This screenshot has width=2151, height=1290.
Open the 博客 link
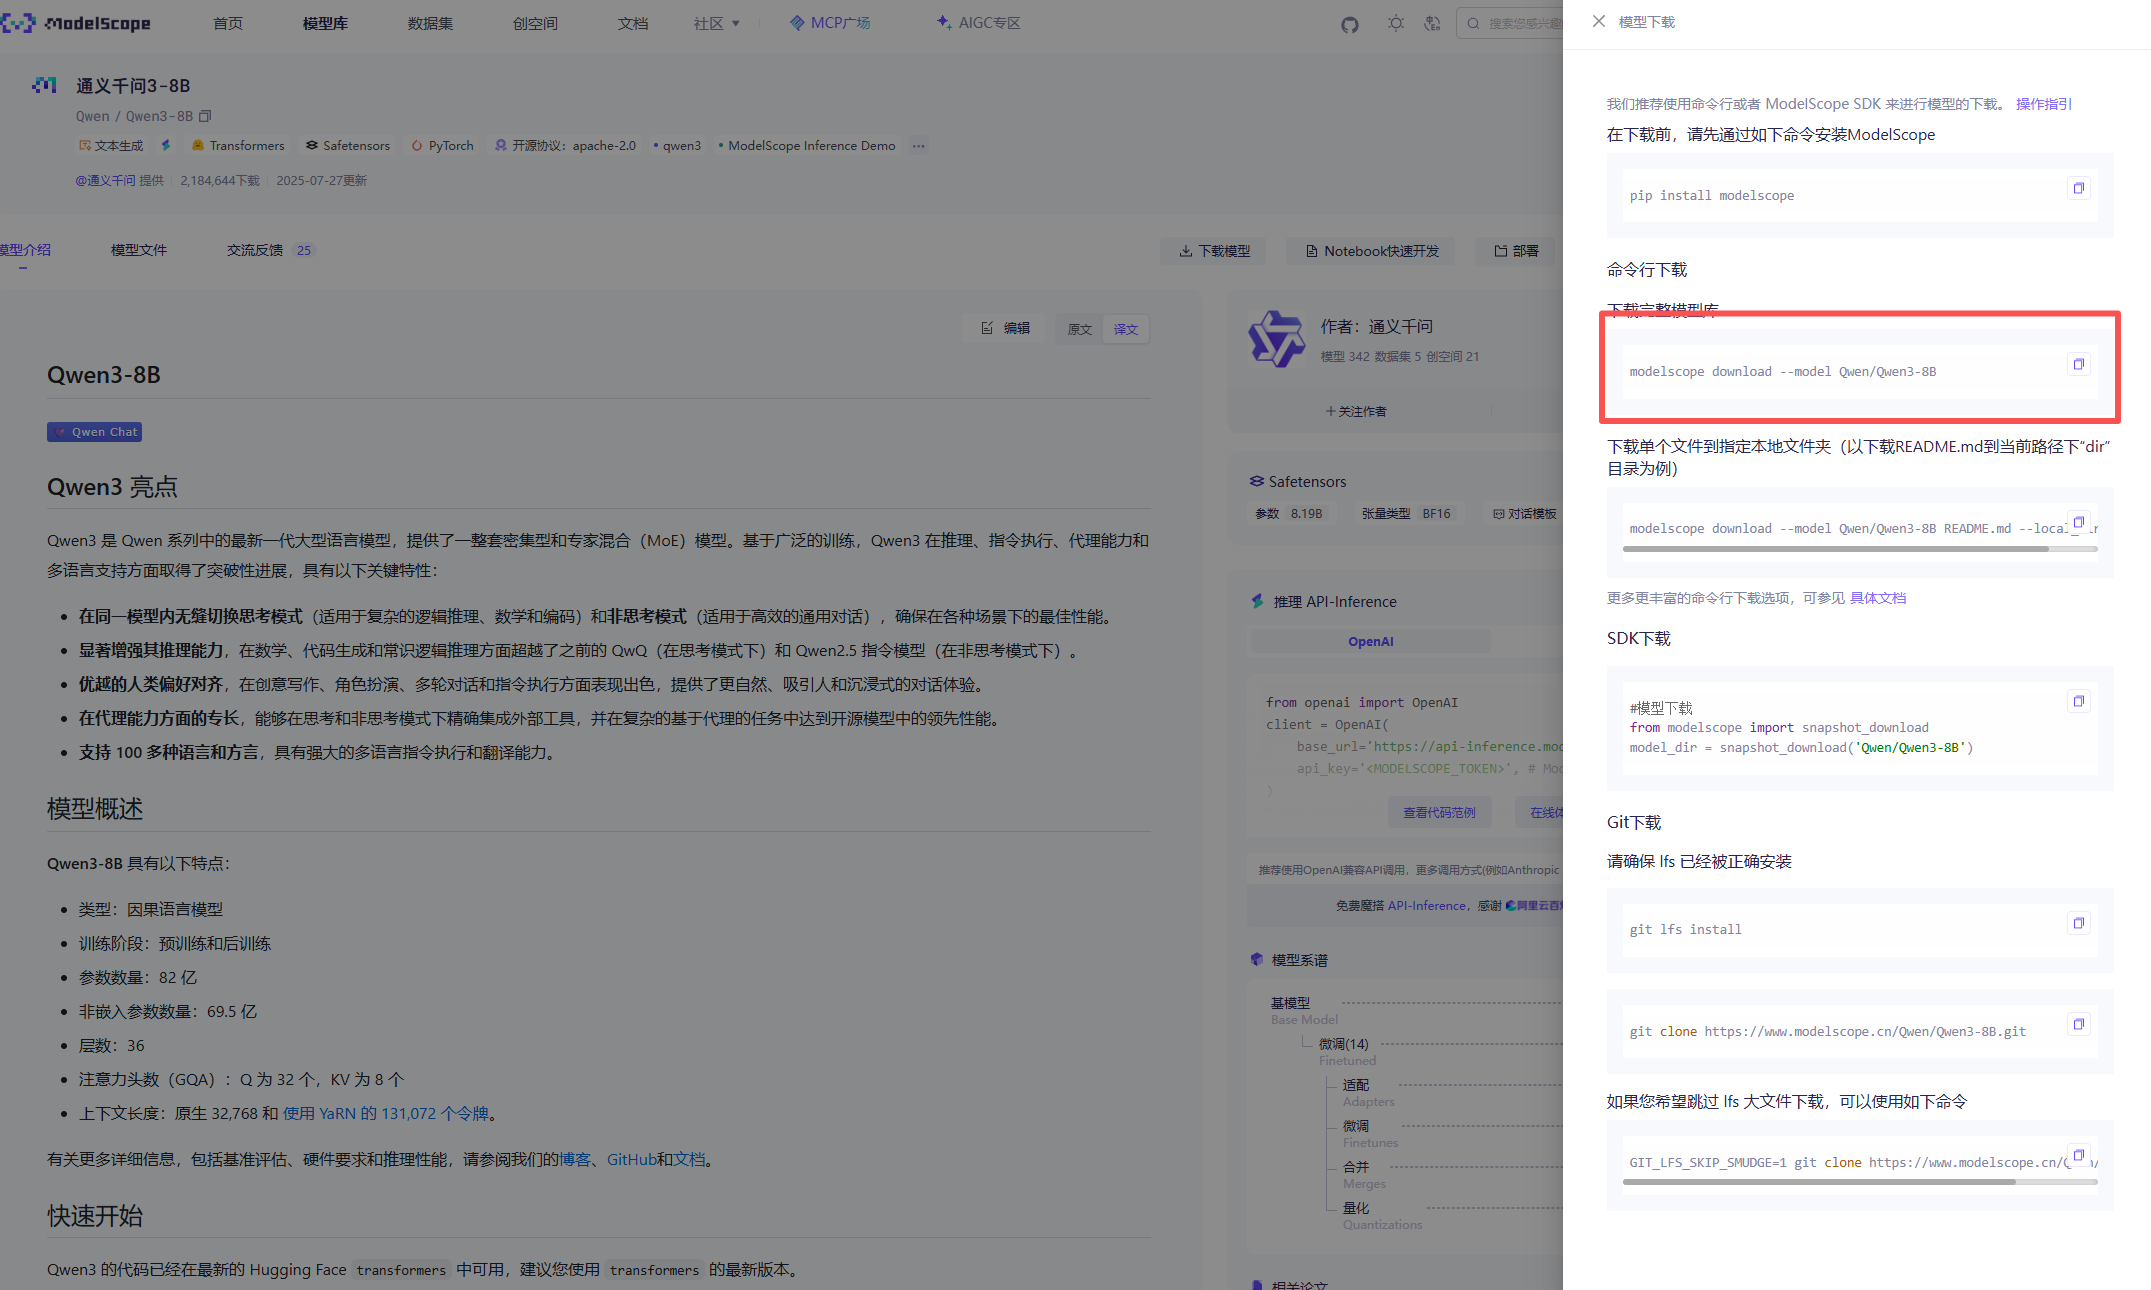575,1160
